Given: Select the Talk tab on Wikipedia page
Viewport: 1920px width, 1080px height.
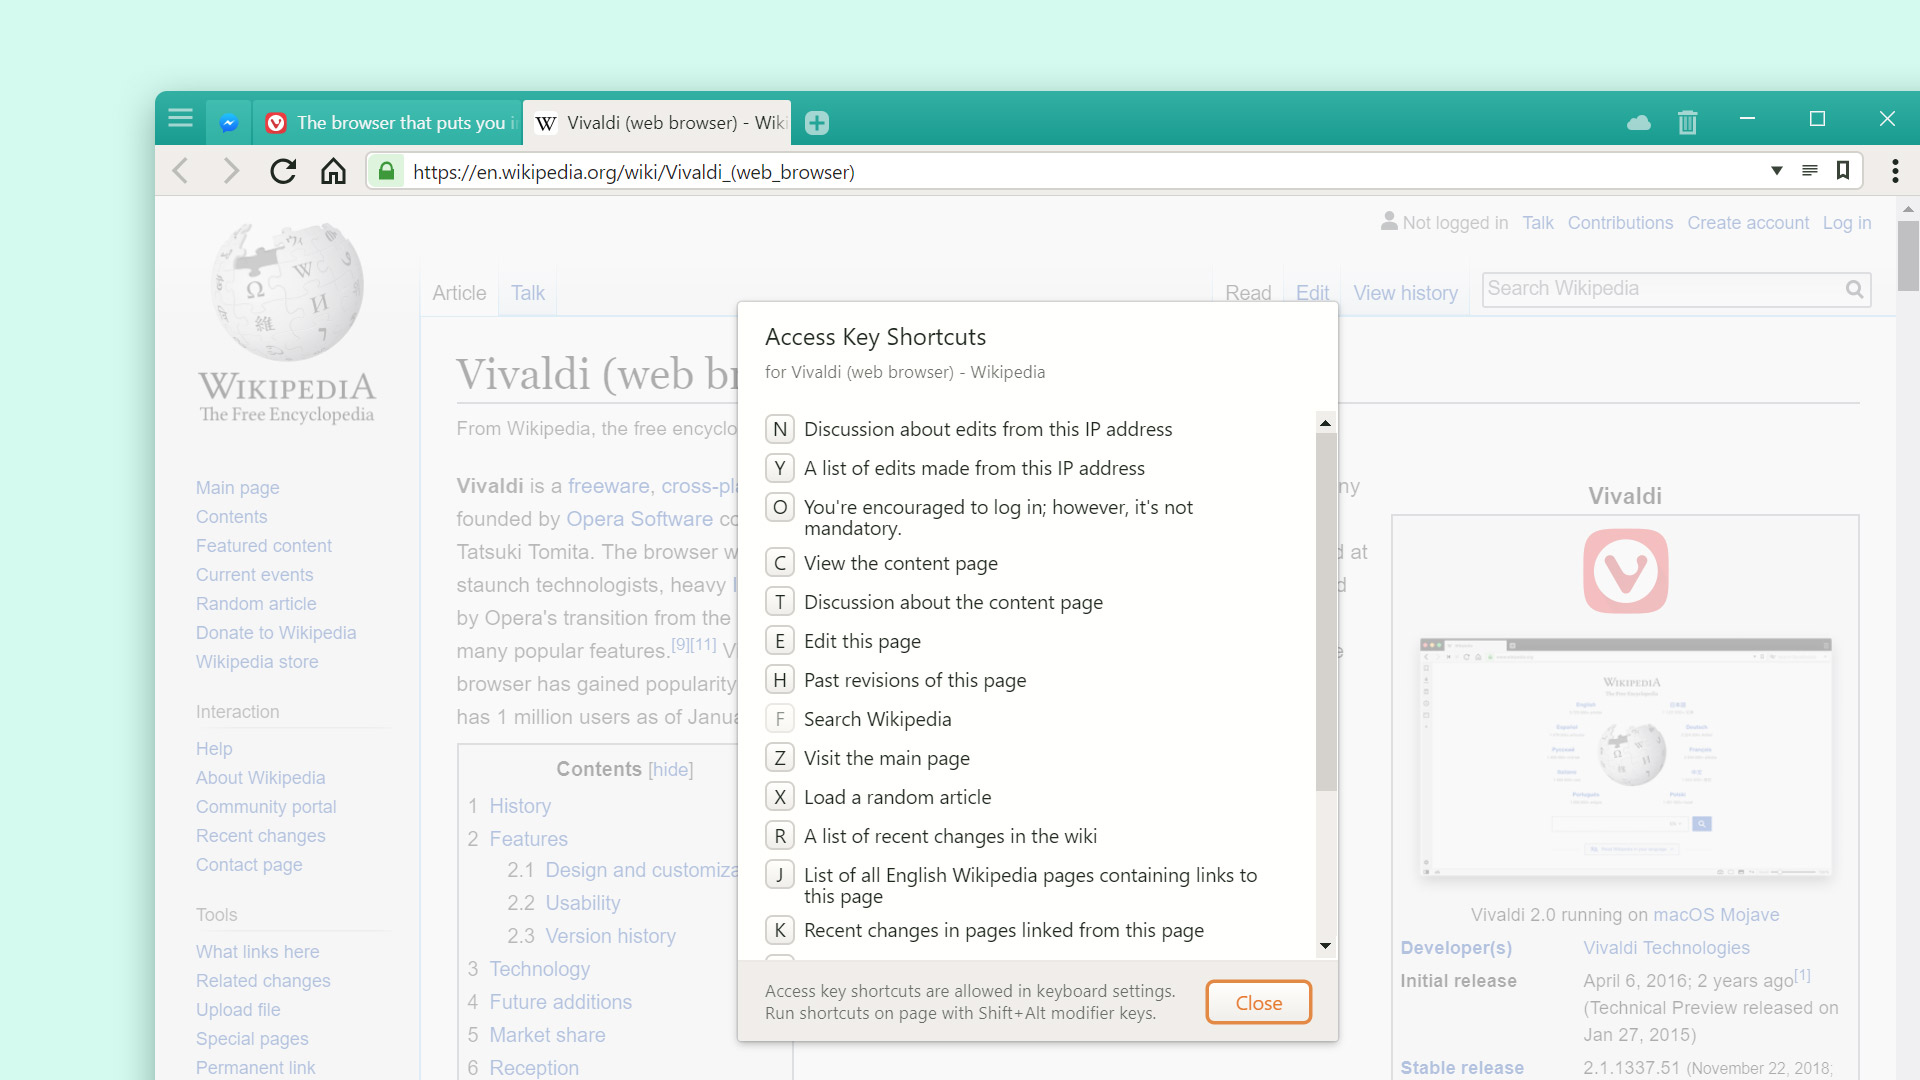Looking at the screenshot, I should pos(526,293).
